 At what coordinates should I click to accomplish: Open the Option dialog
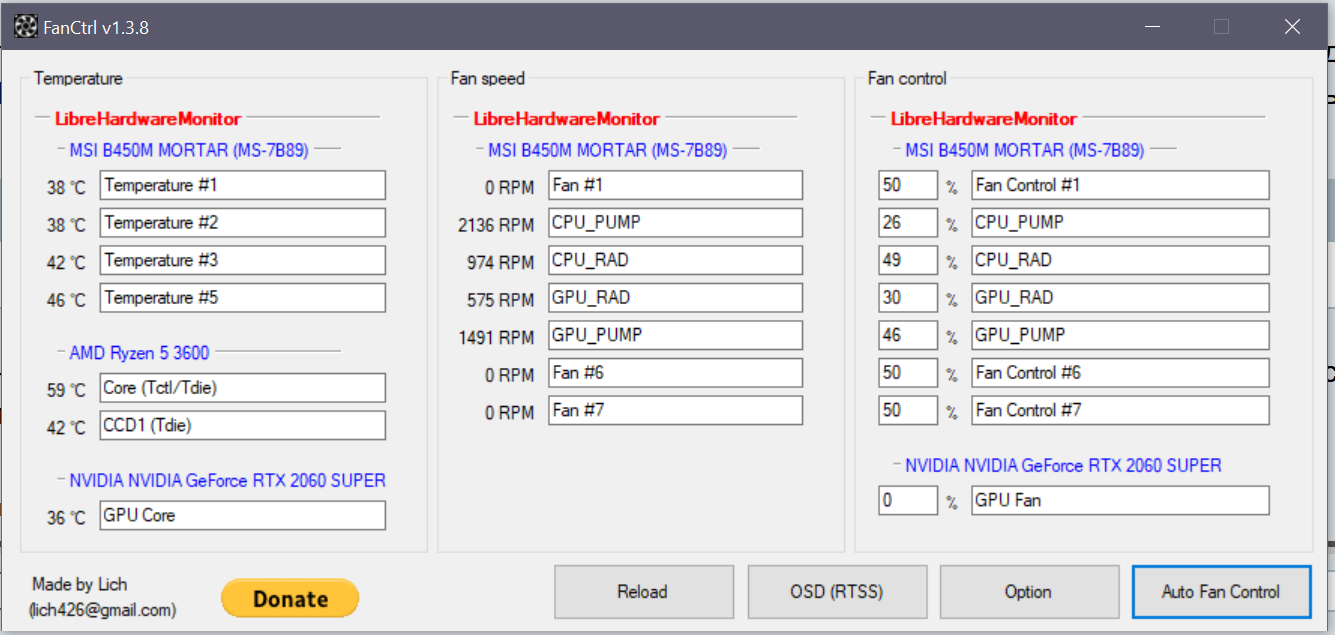[x=1028, y=592]
